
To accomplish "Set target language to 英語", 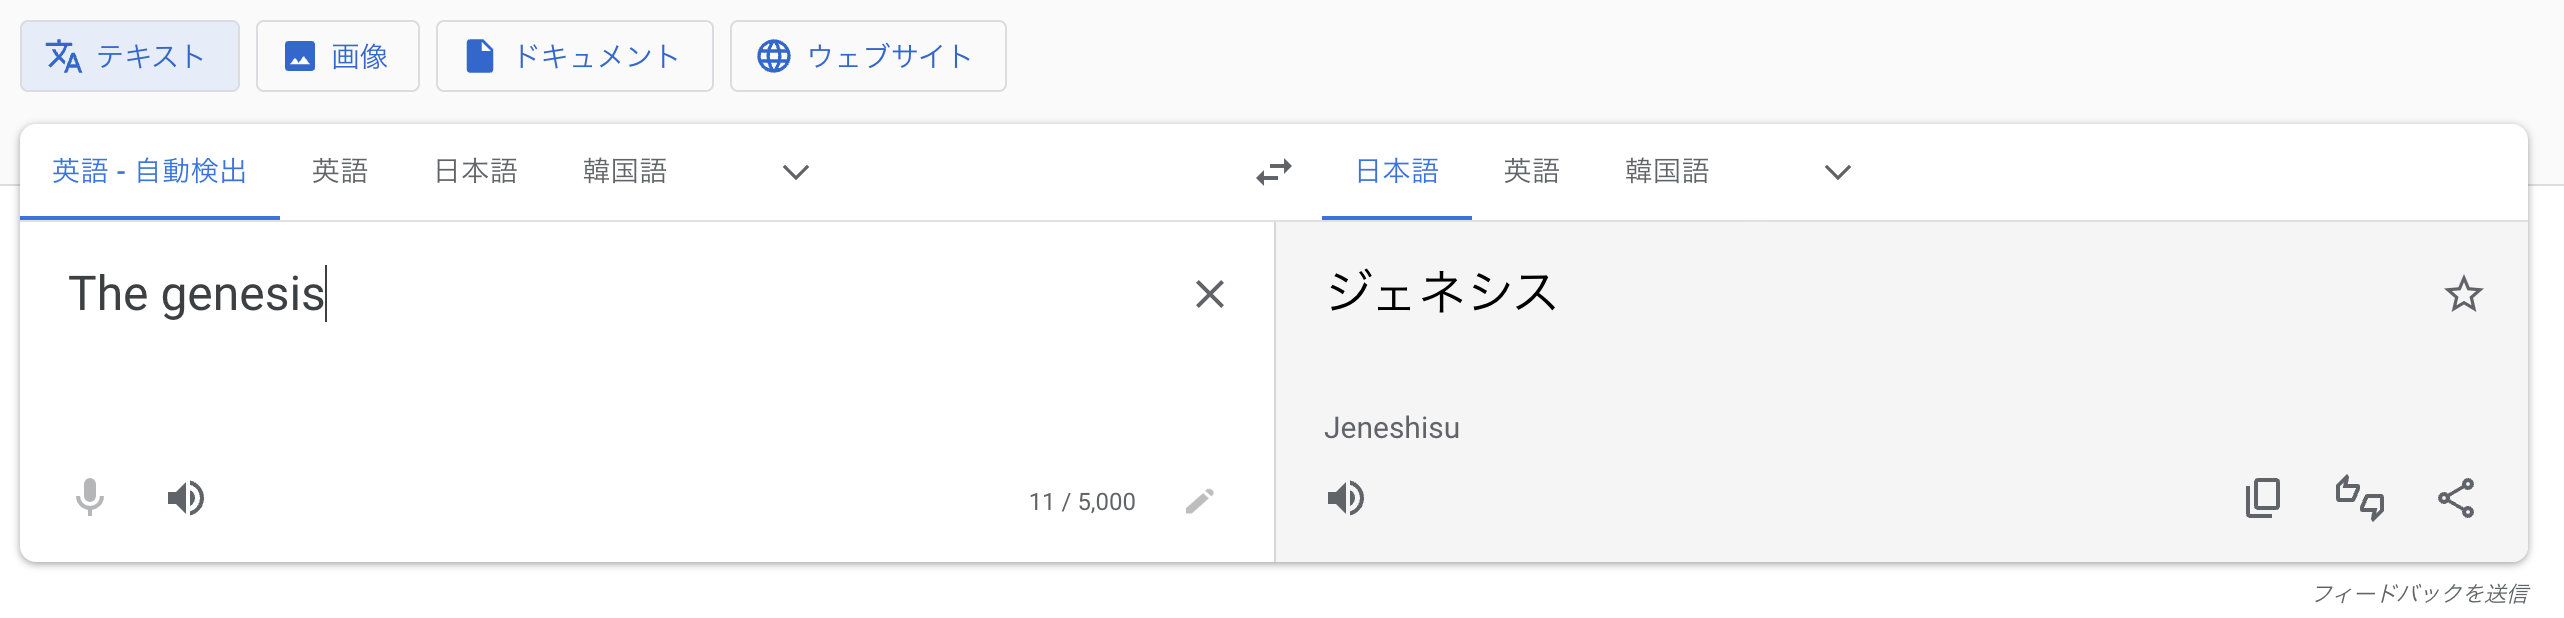I will [1531, 171].
